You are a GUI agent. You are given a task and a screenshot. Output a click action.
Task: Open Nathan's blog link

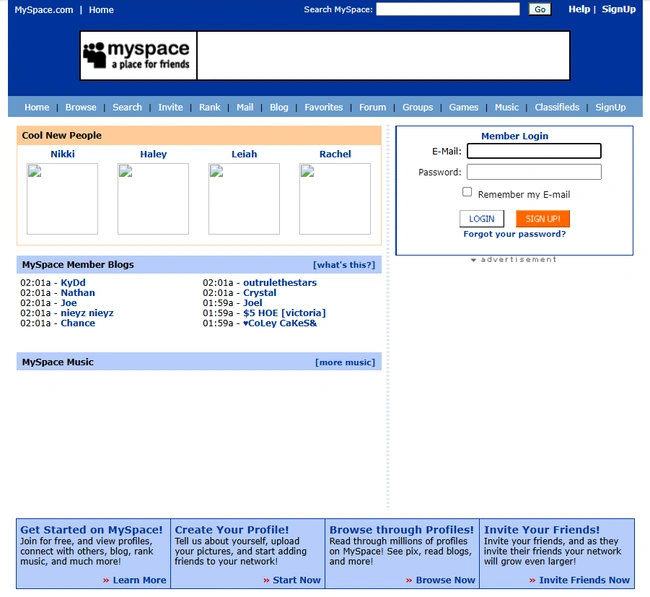point(78,293)
